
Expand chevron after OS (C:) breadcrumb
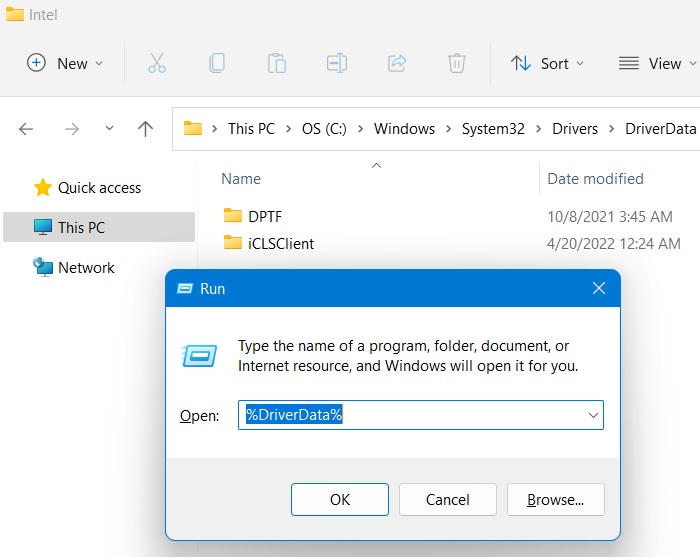click(x=360, y=129)
